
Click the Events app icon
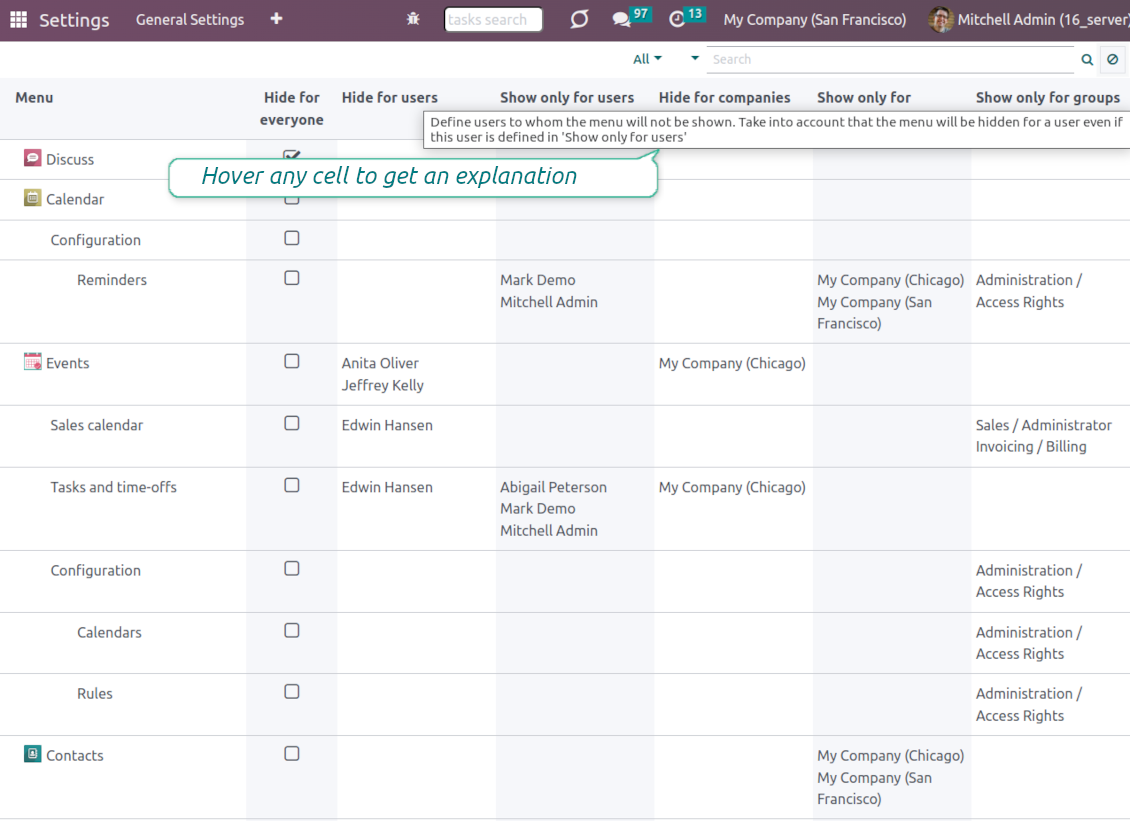click(32, 361)
